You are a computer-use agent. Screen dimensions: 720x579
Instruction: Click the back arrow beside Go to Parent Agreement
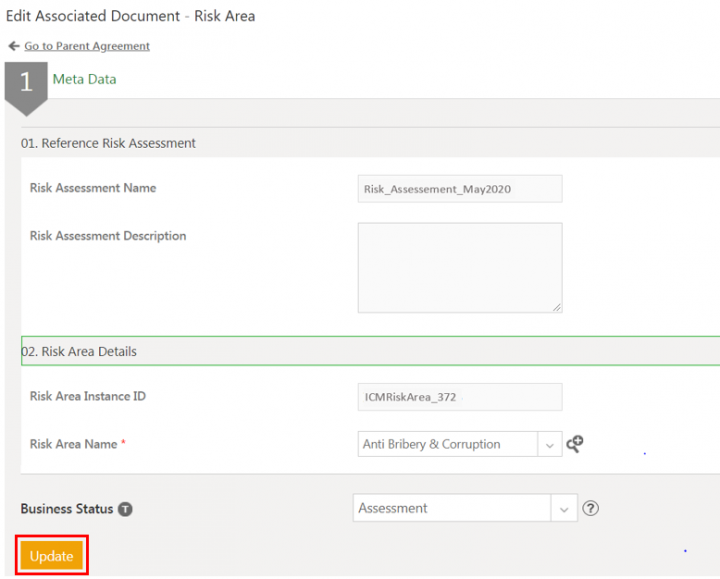(x=14, y=46)
